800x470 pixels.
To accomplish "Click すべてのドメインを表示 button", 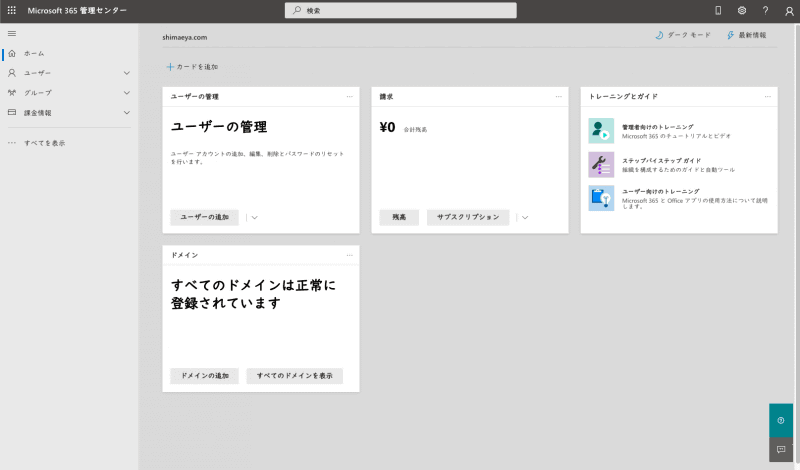I will click(x=294, y=376).
